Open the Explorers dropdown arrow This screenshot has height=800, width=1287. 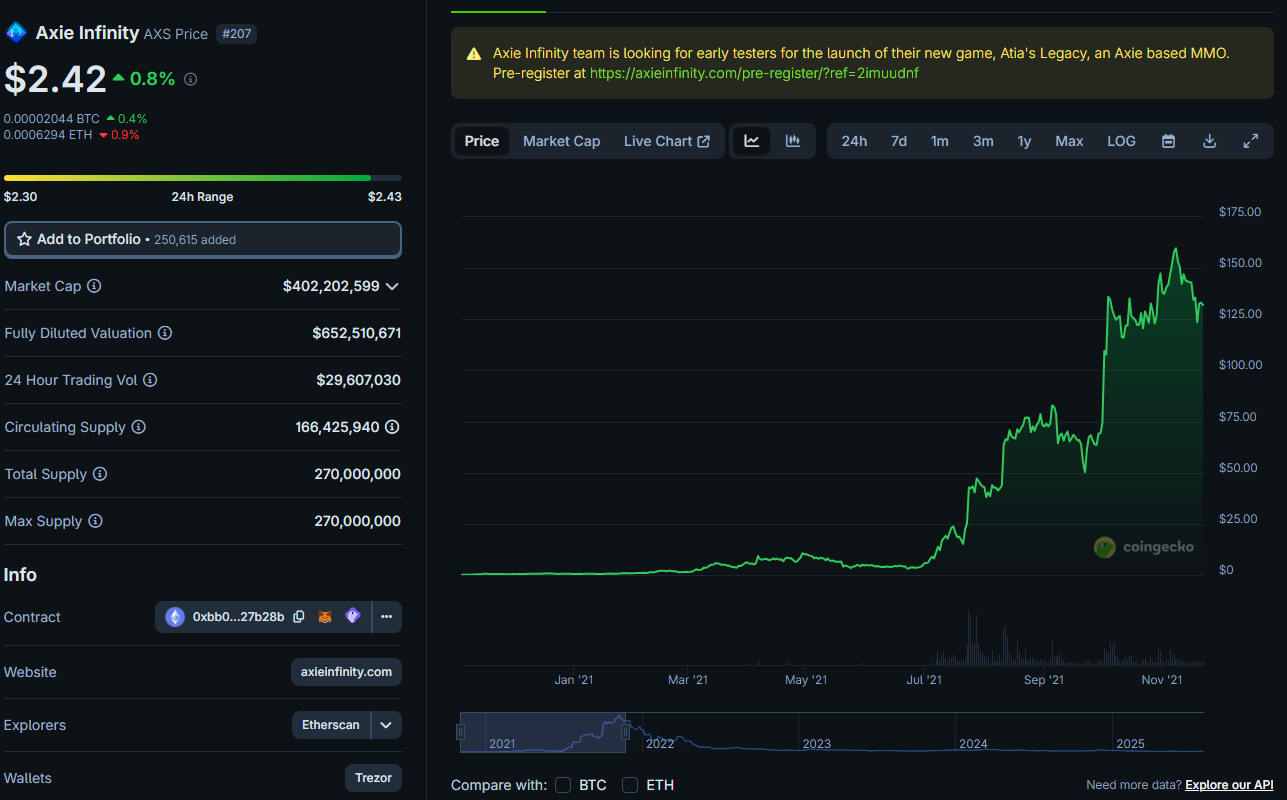coord(386,725)
